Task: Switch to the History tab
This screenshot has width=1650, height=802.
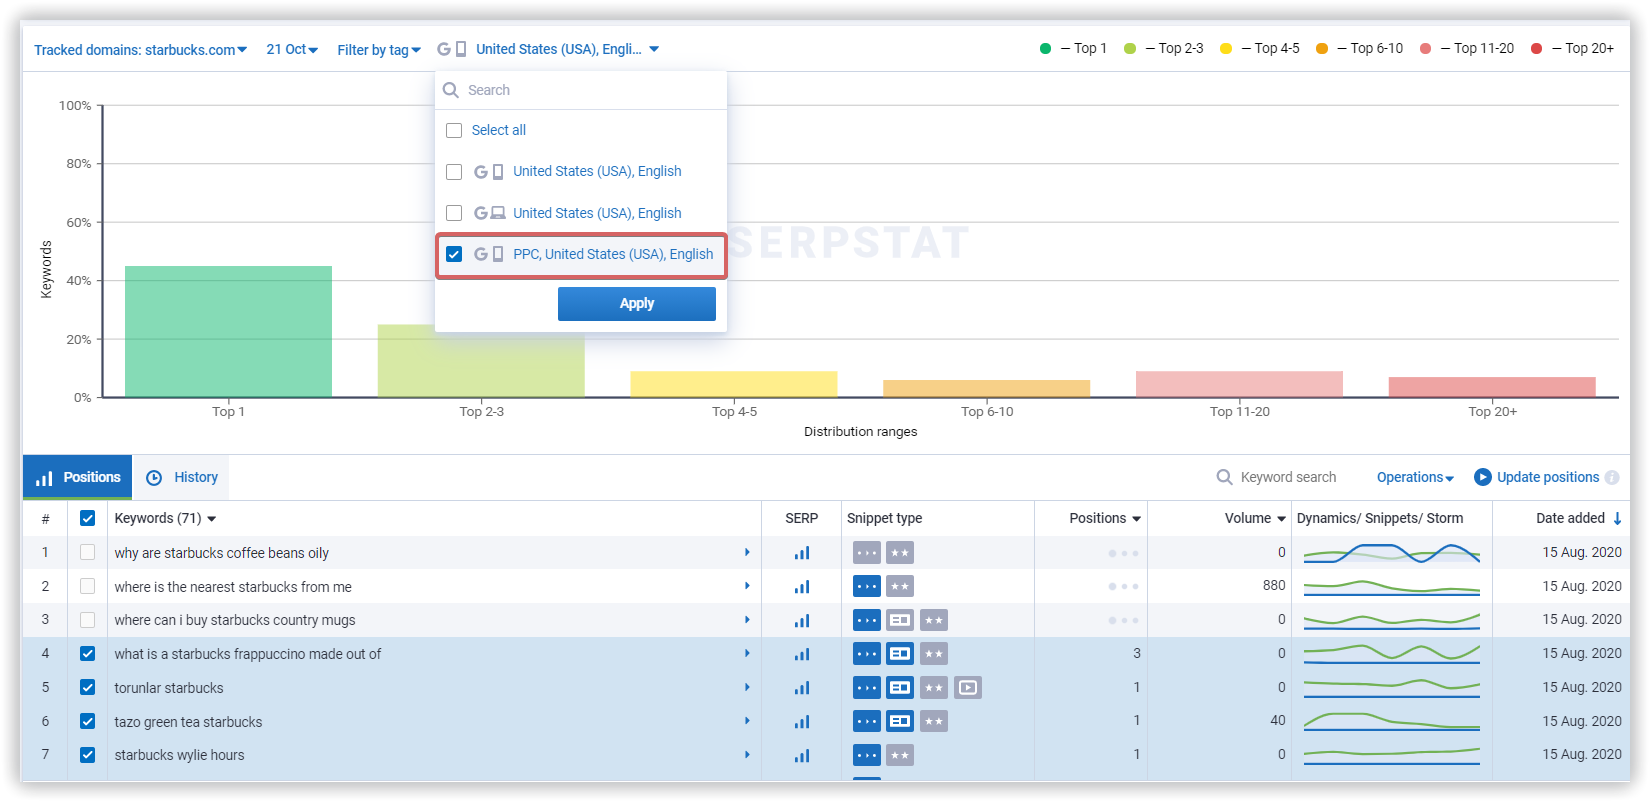Action: pyautogui.click(x=181, y=477)
